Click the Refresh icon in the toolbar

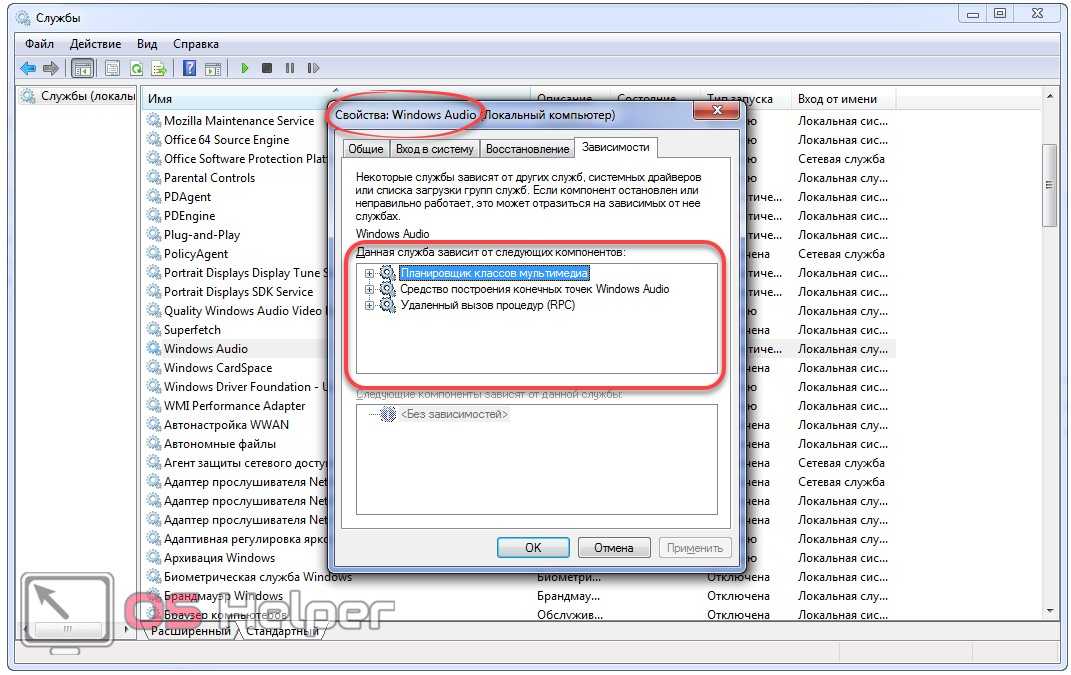click(135, 68)
